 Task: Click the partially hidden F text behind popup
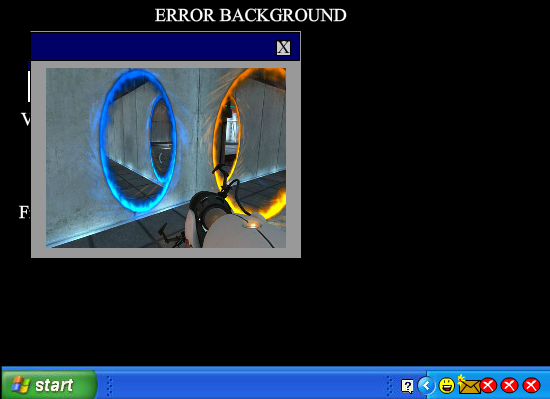(x=25, y=212)
